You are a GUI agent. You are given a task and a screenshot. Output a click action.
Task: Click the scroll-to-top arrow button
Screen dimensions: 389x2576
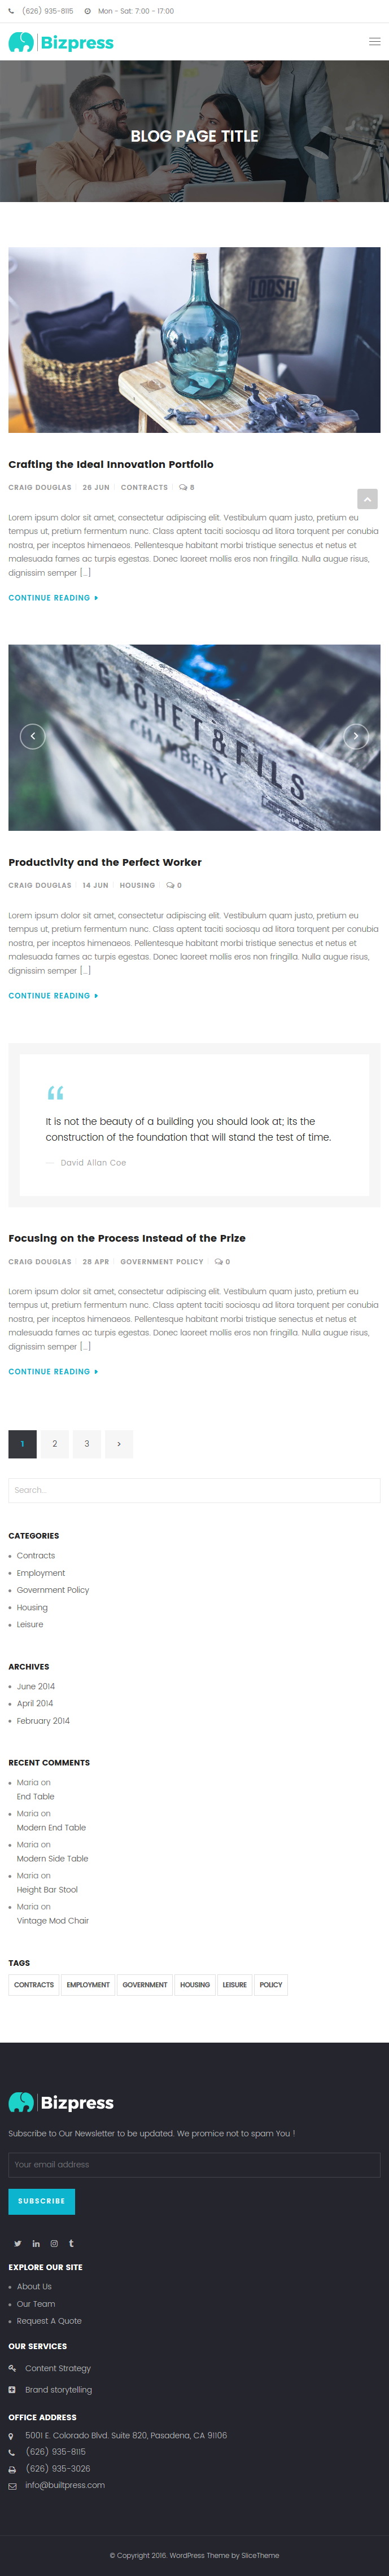coord(367,499)
